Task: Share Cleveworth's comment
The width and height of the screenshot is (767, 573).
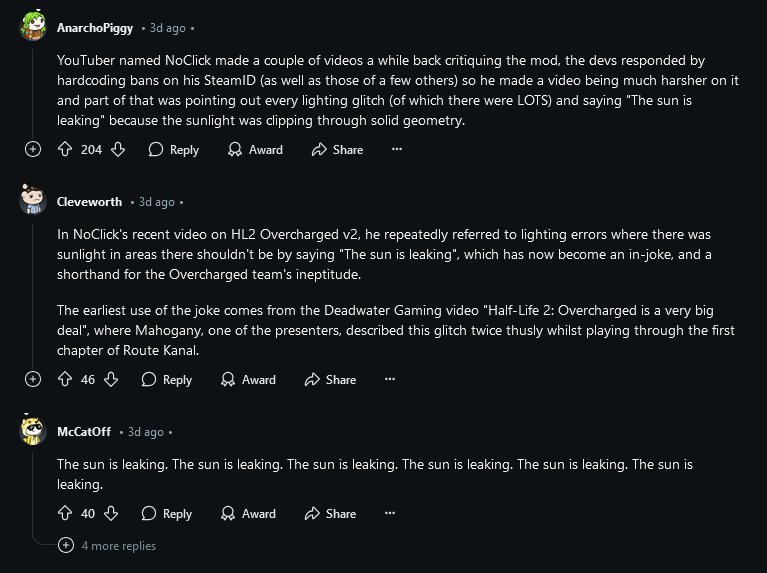Action: pos(330,379)
